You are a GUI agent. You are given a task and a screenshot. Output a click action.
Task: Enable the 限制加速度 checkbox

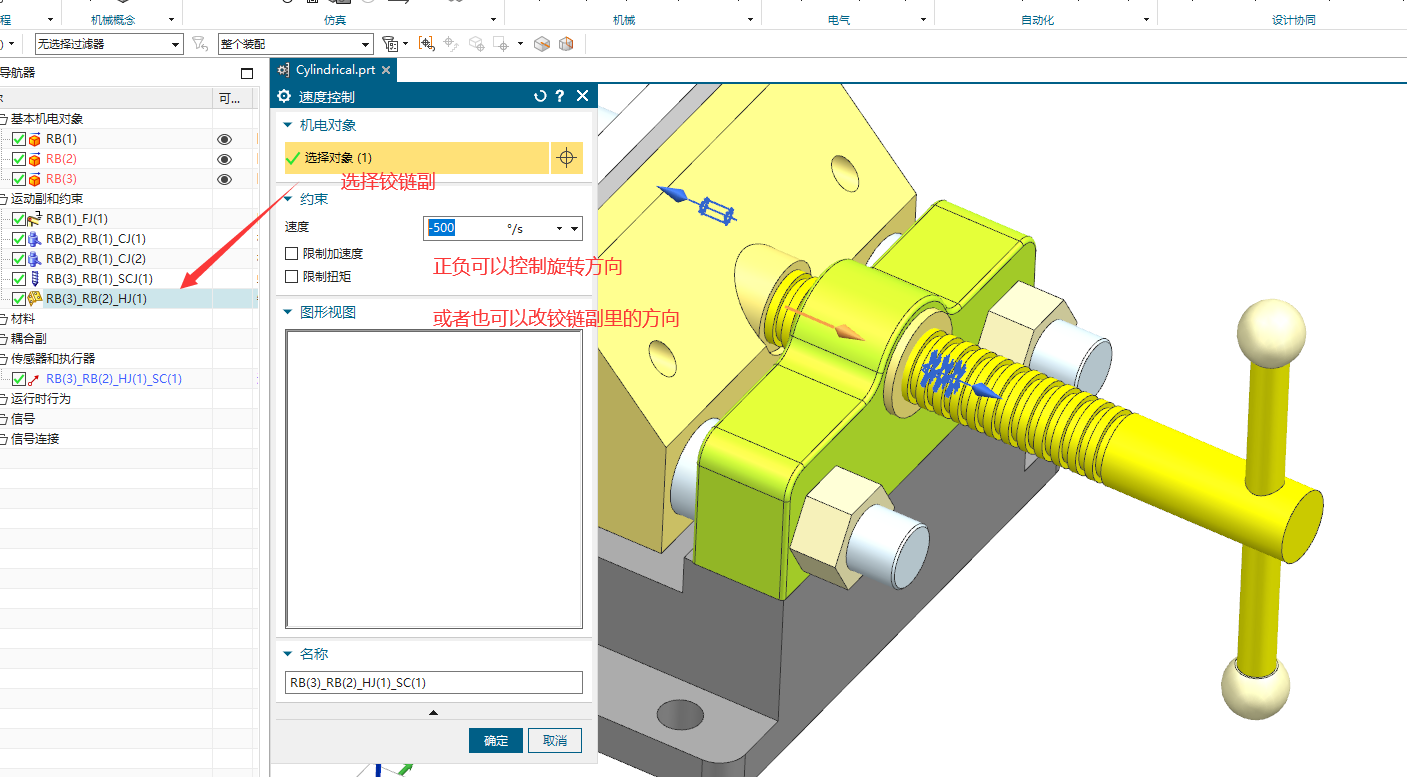coord(292,254)
